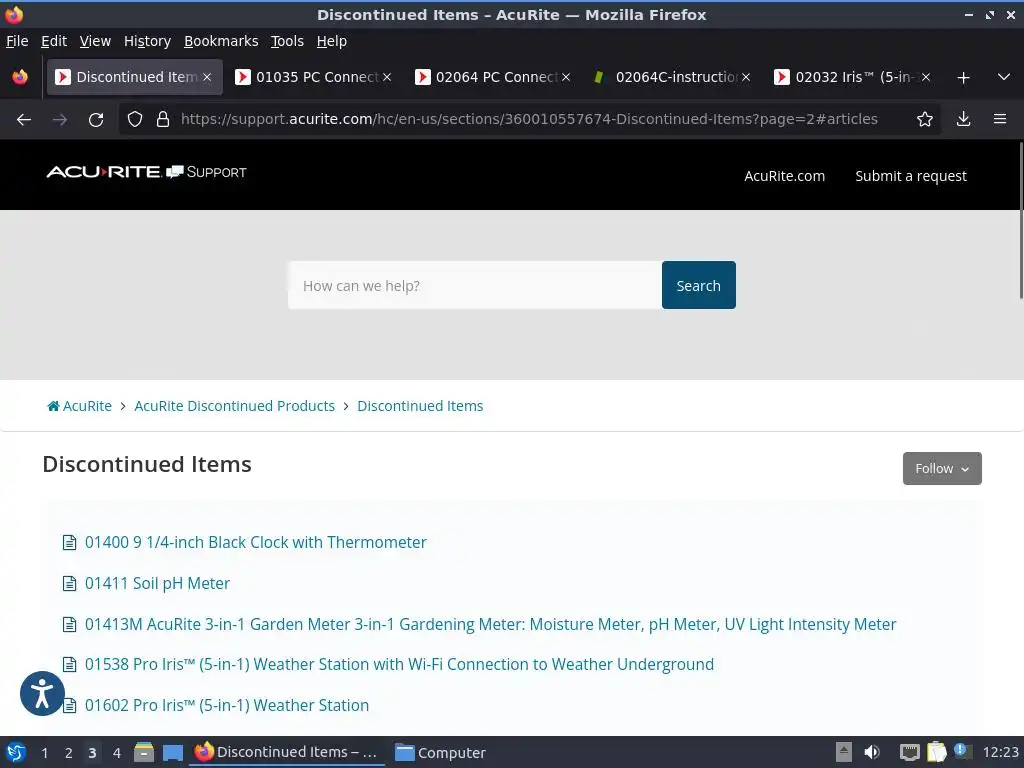Click the AcuRite Support logo
The height and width of the screenshot is (768, 1024).
146,172
